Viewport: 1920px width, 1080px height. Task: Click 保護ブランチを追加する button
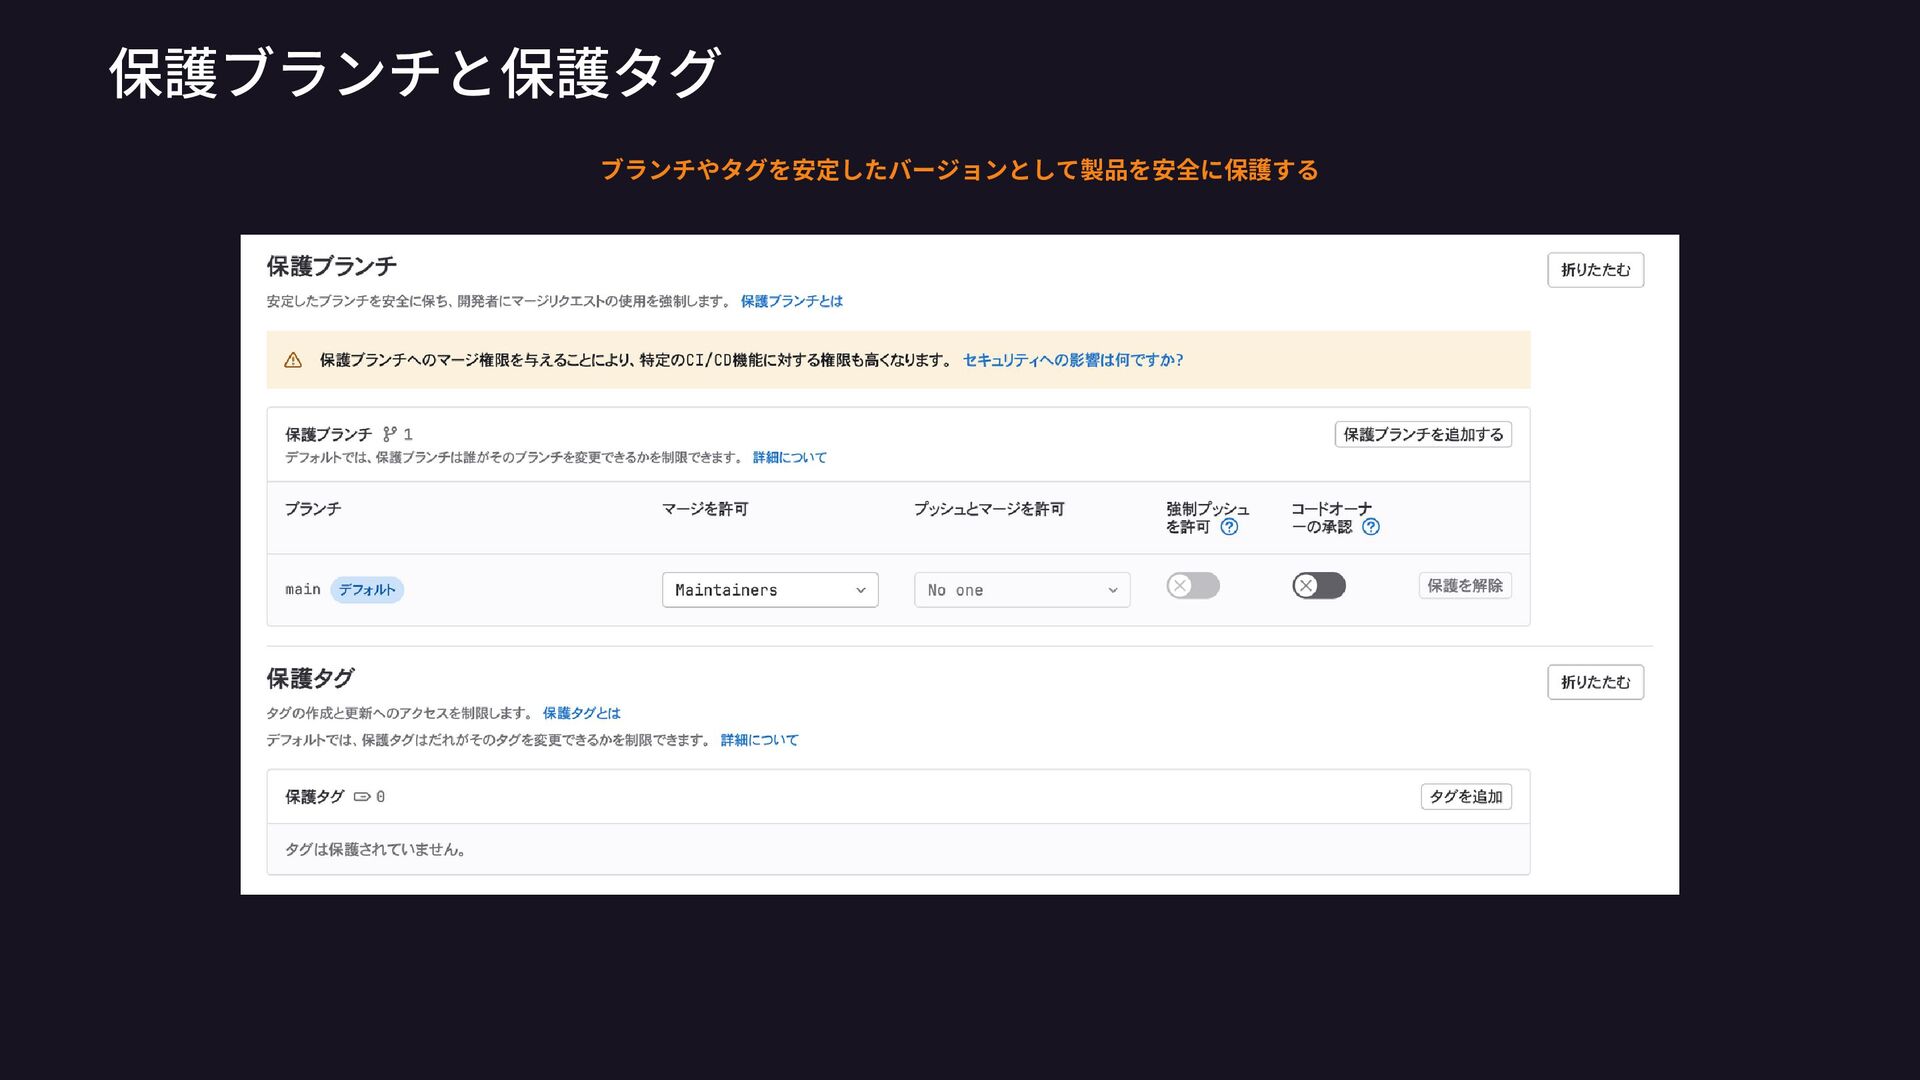pyautogui.click(x=1423, y=434)
